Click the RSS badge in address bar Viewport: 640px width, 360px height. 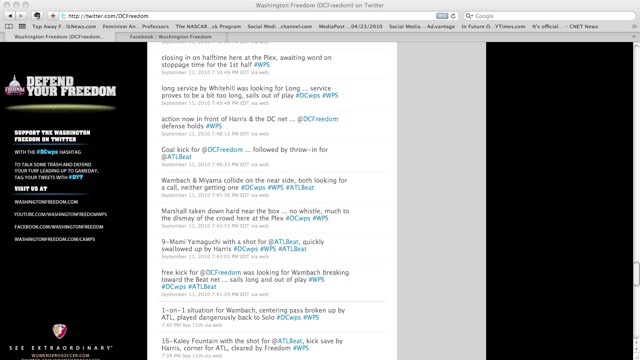[442, 16]
